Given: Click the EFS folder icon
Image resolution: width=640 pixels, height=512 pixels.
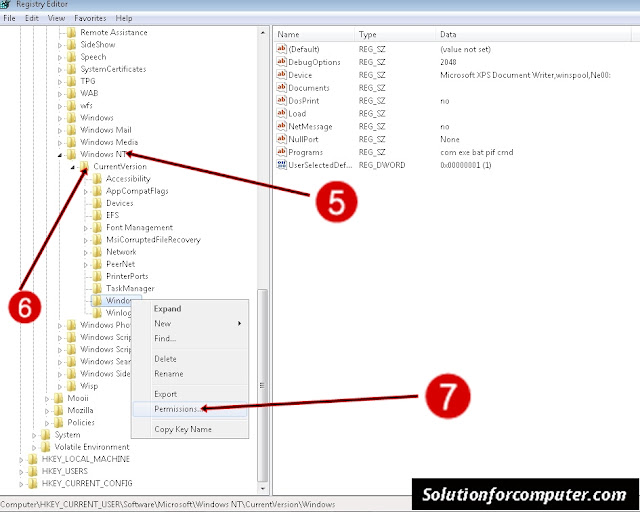Looking at the screenshot, I should [97, 215].
